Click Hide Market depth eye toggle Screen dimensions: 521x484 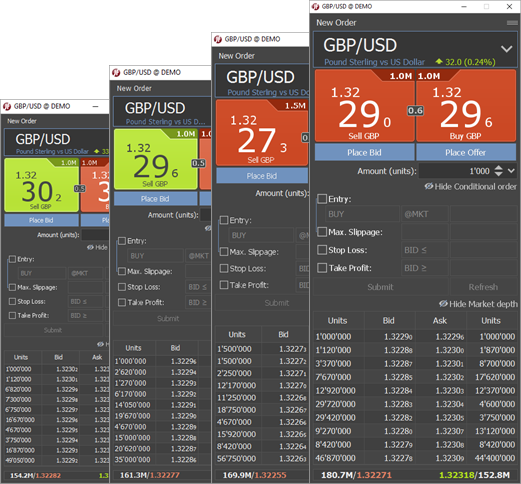[478, 304]
